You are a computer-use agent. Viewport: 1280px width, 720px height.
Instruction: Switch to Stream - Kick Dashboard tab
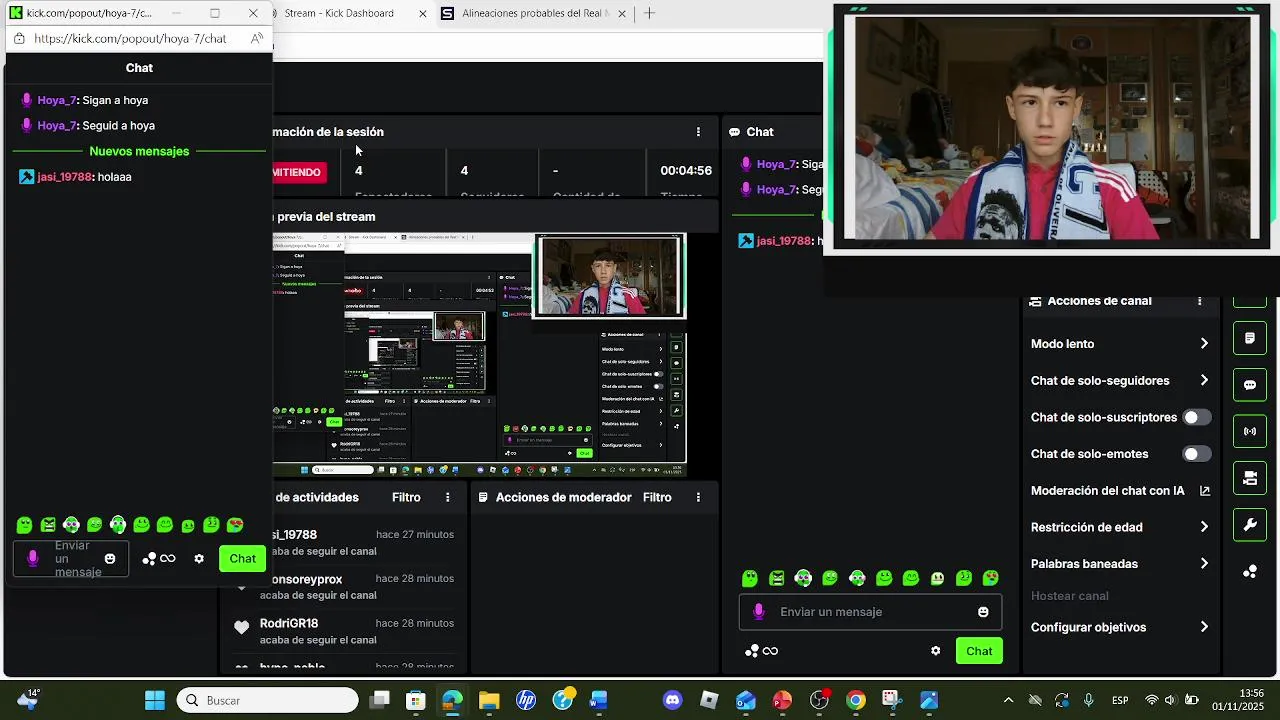[339, 14]
